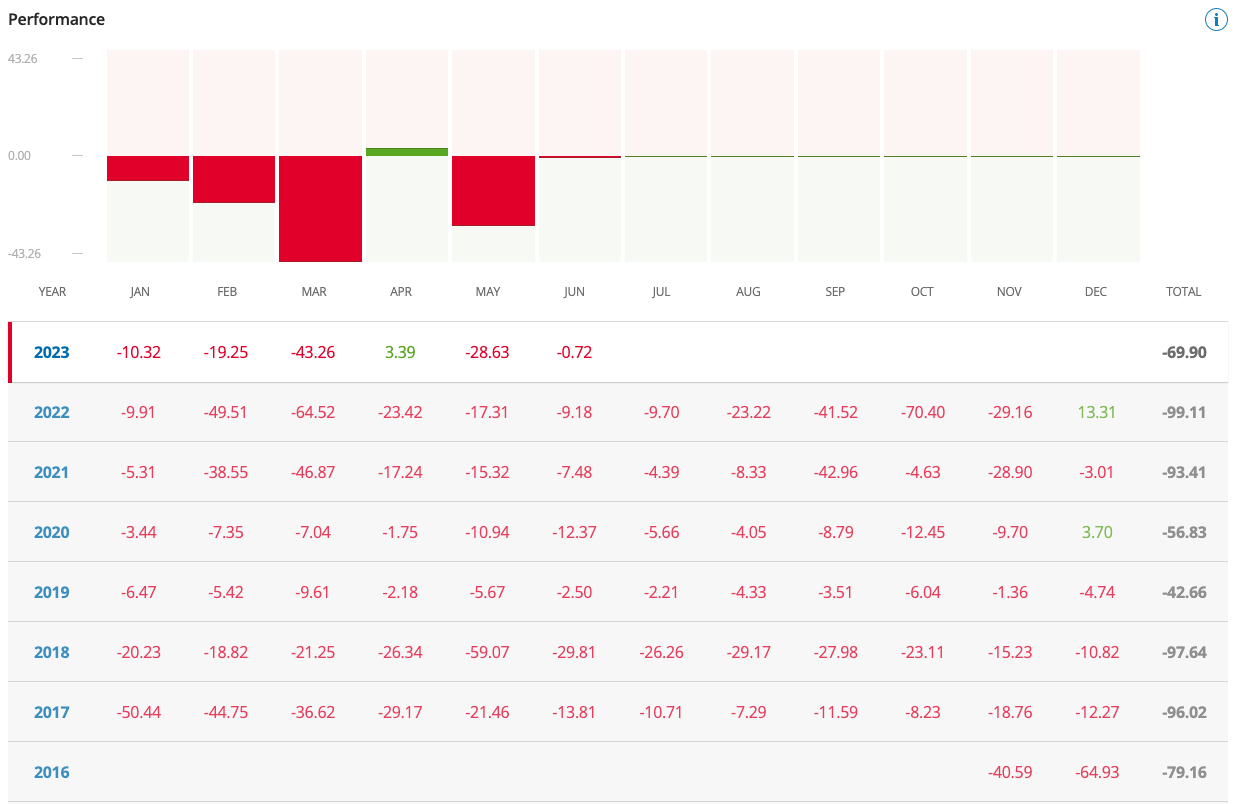Click the red February chart bar
Screen dimensions: 1246x804
click(x=234, y=179)
